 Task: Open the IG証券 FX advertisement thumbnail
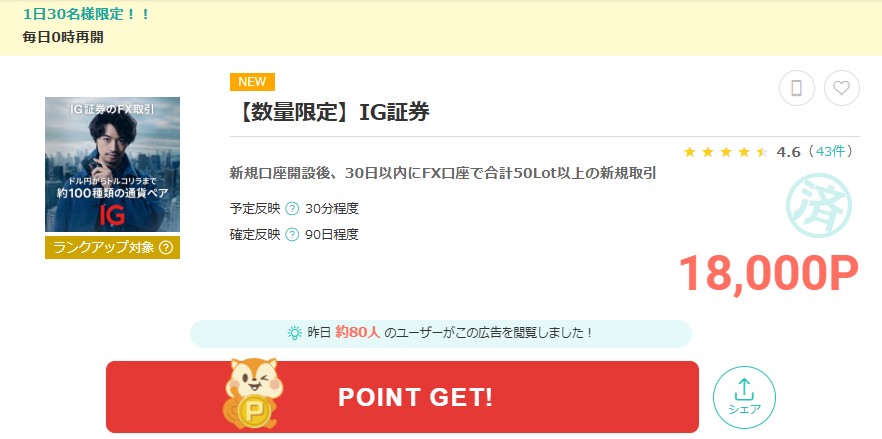pyautogui.click(x=112, y=164)
